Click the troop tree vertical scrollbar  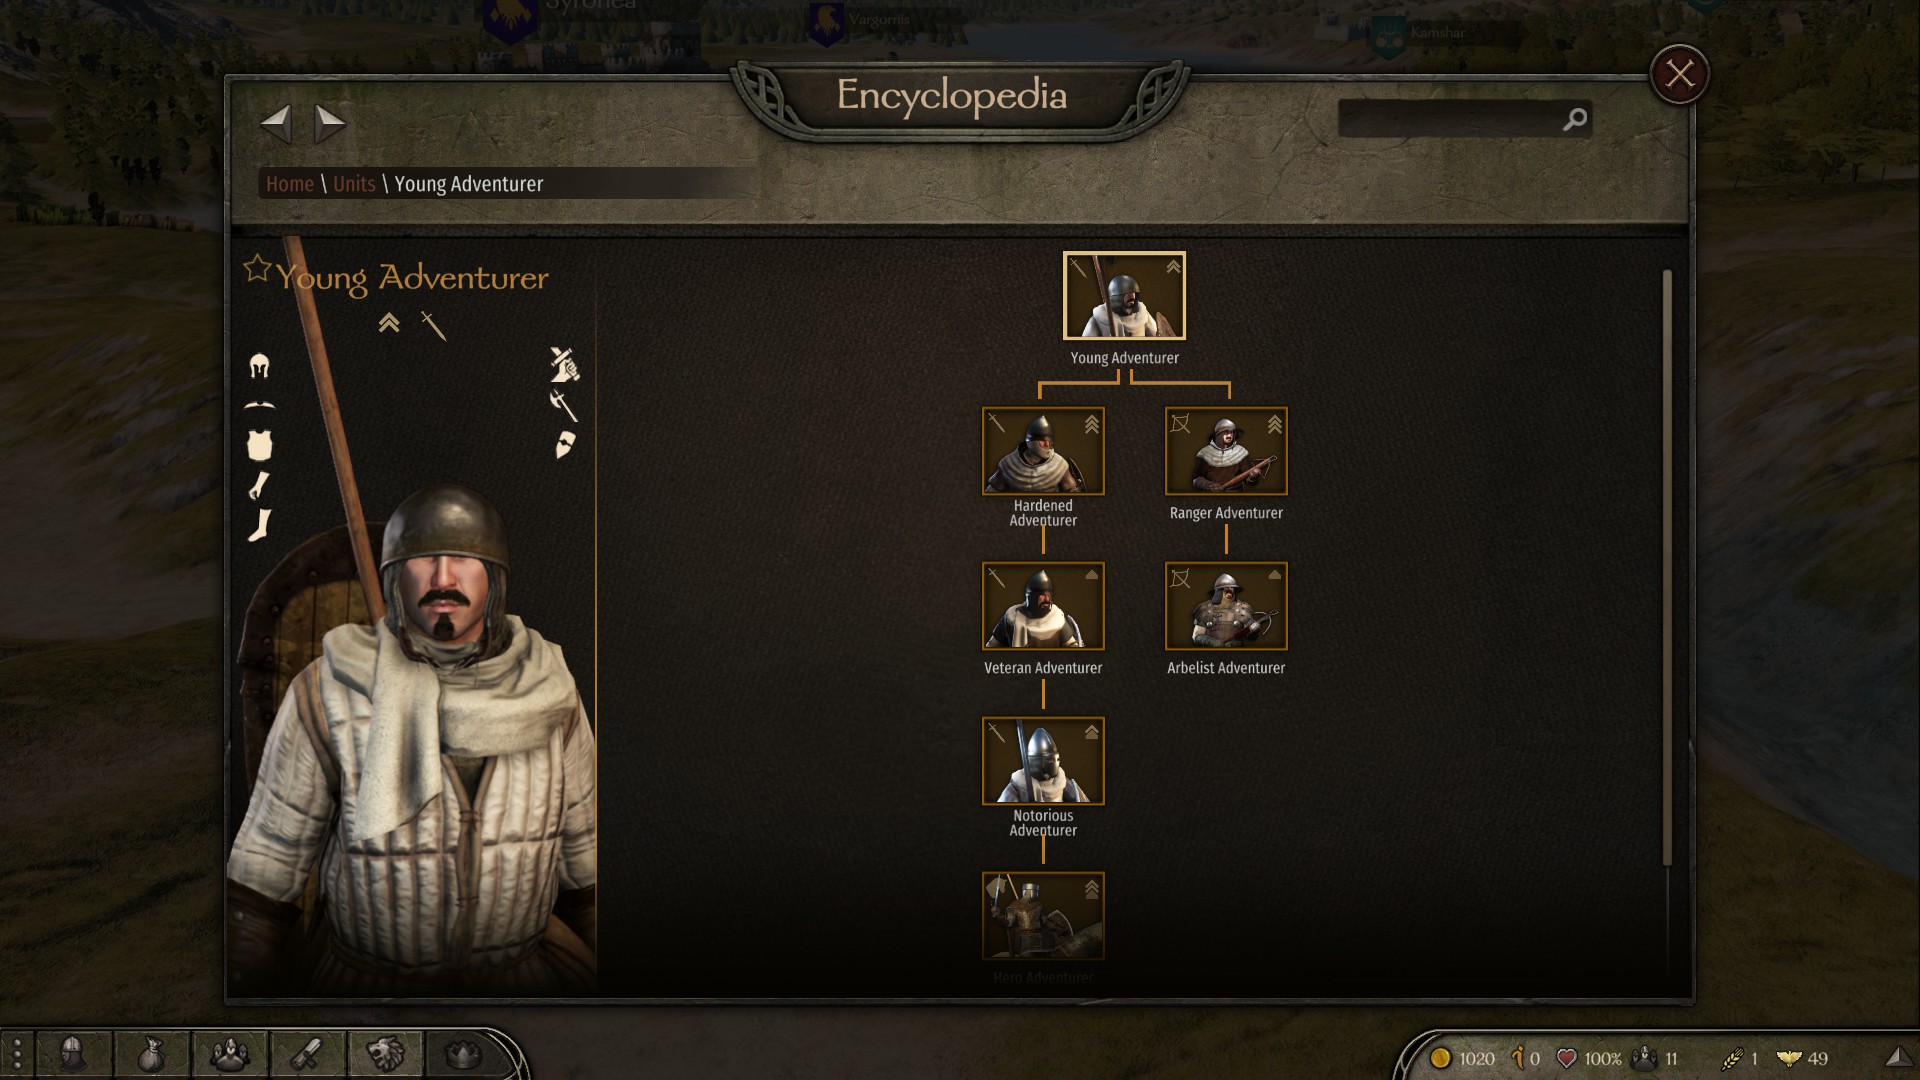(1667, 567)
